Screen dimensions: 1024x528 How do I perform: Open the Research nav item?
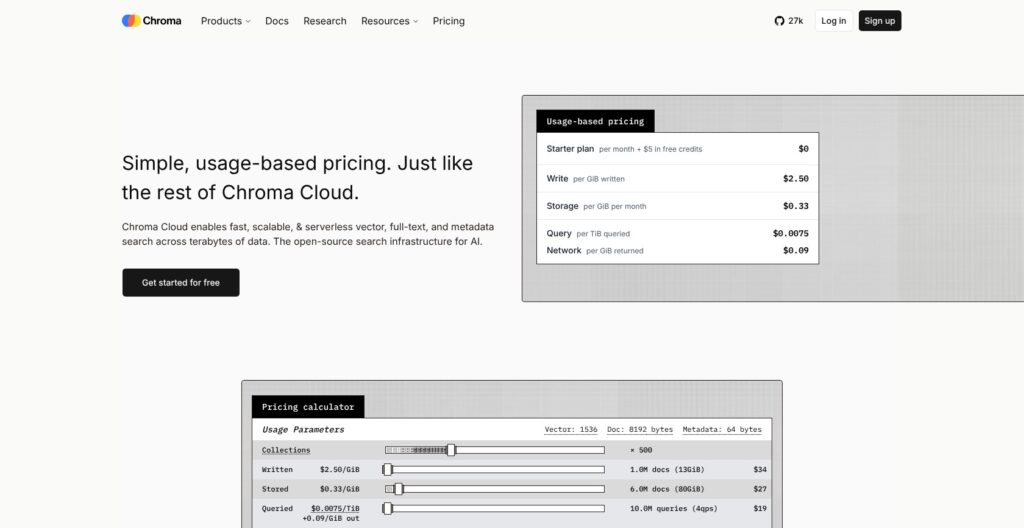point(325,21)
